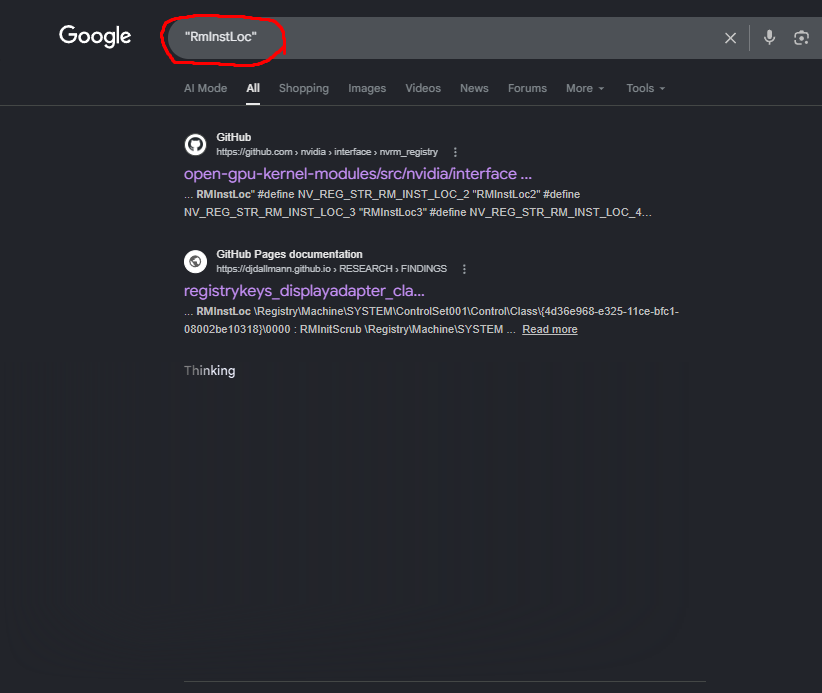Open registrykeys_displayadapter_cla... result link
This screenshot has width=822, height=693.
point(304,291)
